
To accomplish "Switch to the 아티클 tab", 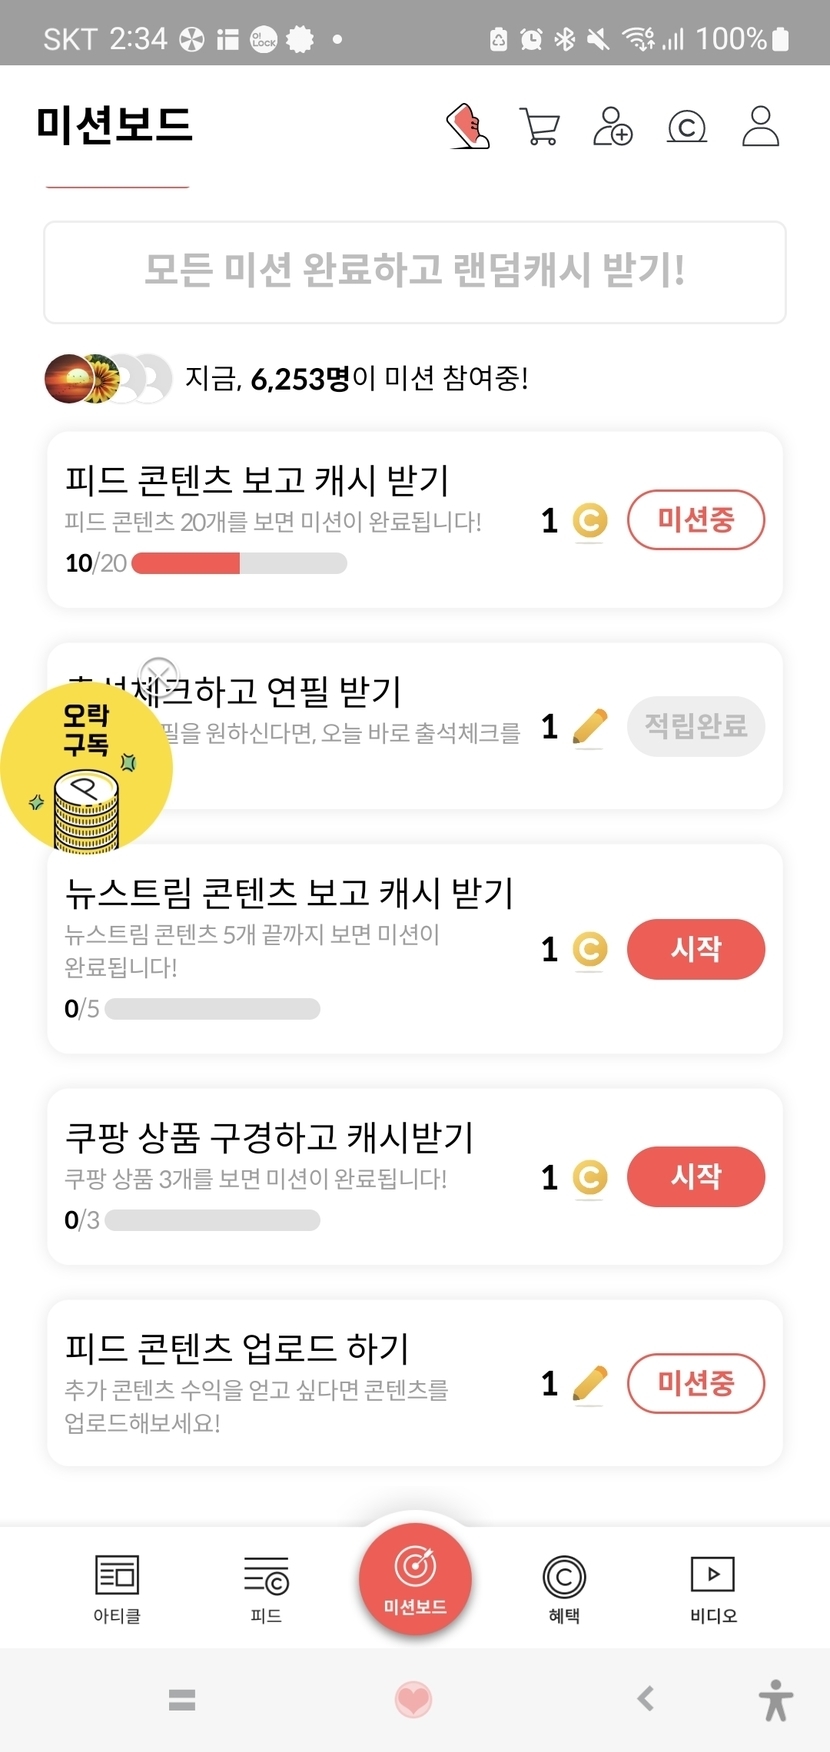I will (117, 1587).
